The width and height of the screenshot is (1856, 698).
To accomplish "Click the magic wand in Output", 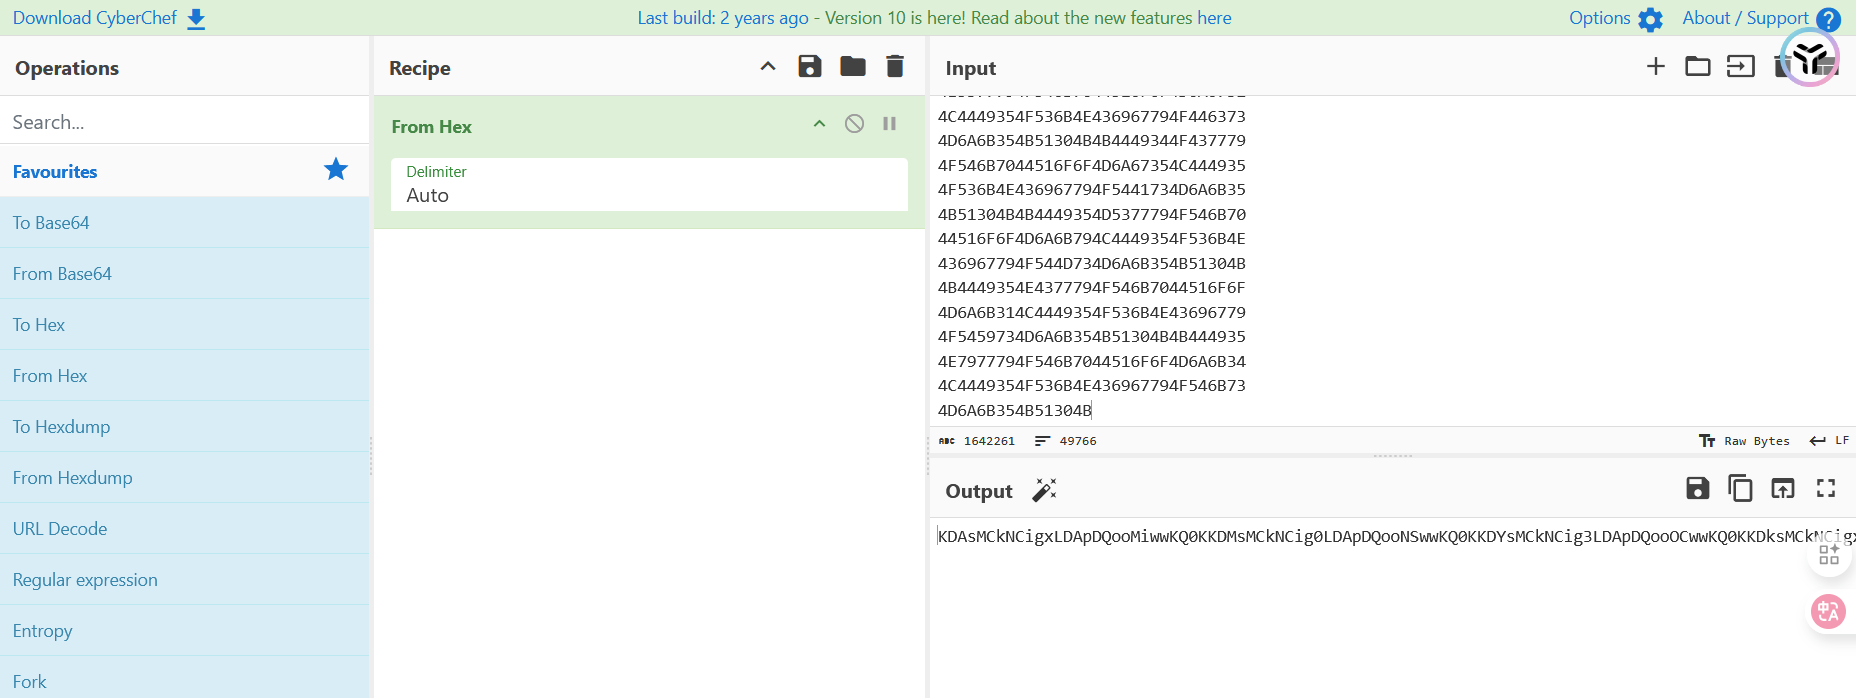I will (1044, 490).
